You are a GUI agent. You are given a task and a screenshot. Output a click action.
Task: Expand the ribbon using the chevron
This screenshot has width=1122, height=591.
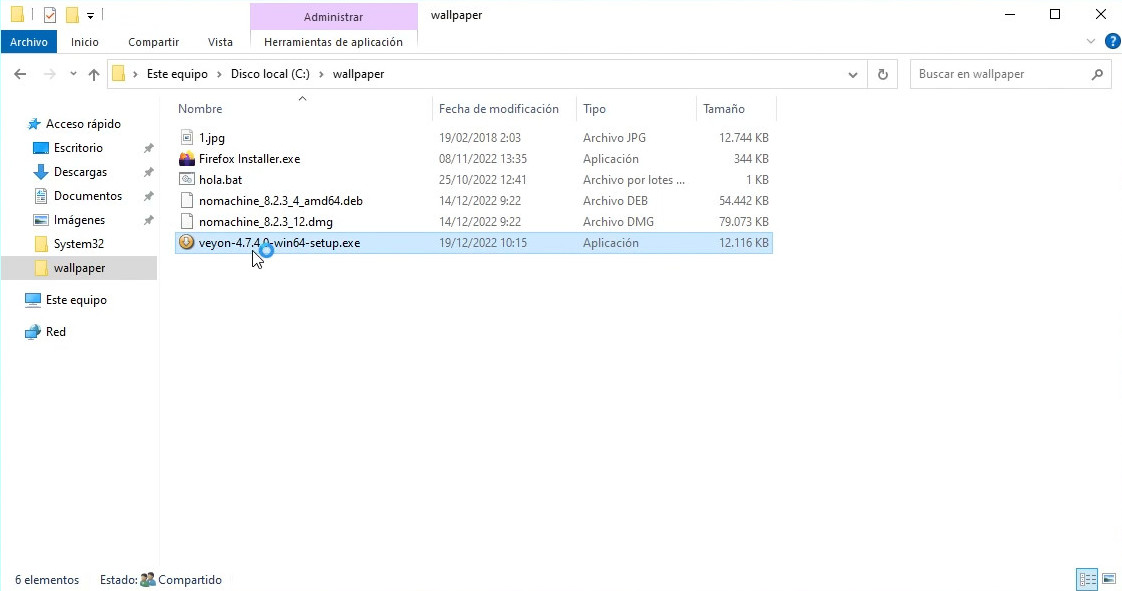[x=1091, y=41]
